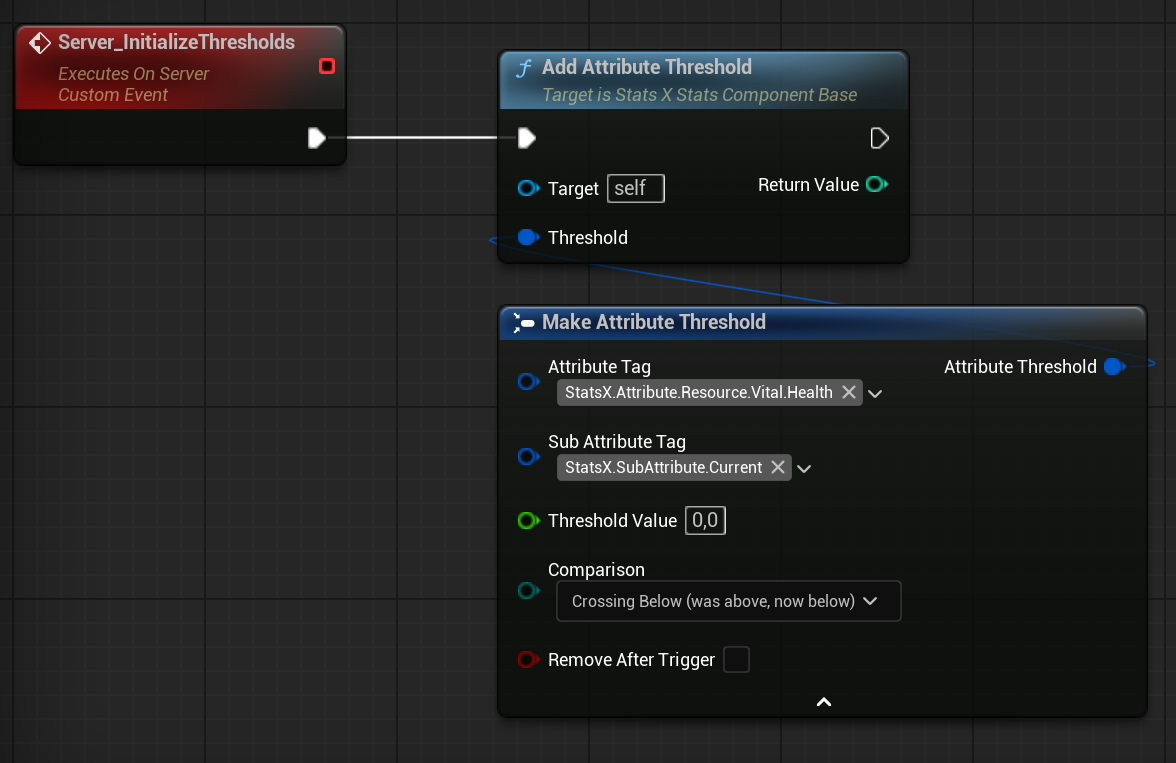
Task: Open the Sub Attribute Tag dropdown
Action: 804,467
